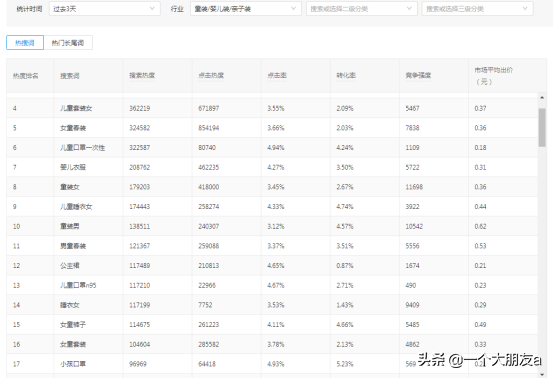Image resolution: width=553 pixels, height=378 pixels.
Task: Select the search term 儿童口罩n95
Action: [x=78, y=285]
